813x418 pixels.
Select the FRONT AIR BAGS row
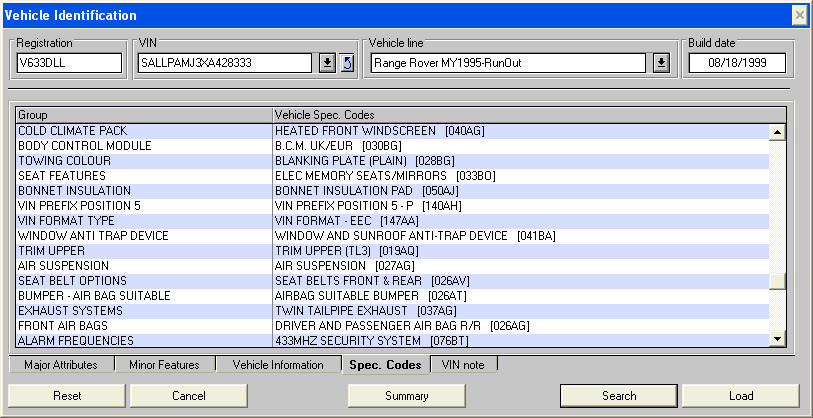tap(393, 326)
